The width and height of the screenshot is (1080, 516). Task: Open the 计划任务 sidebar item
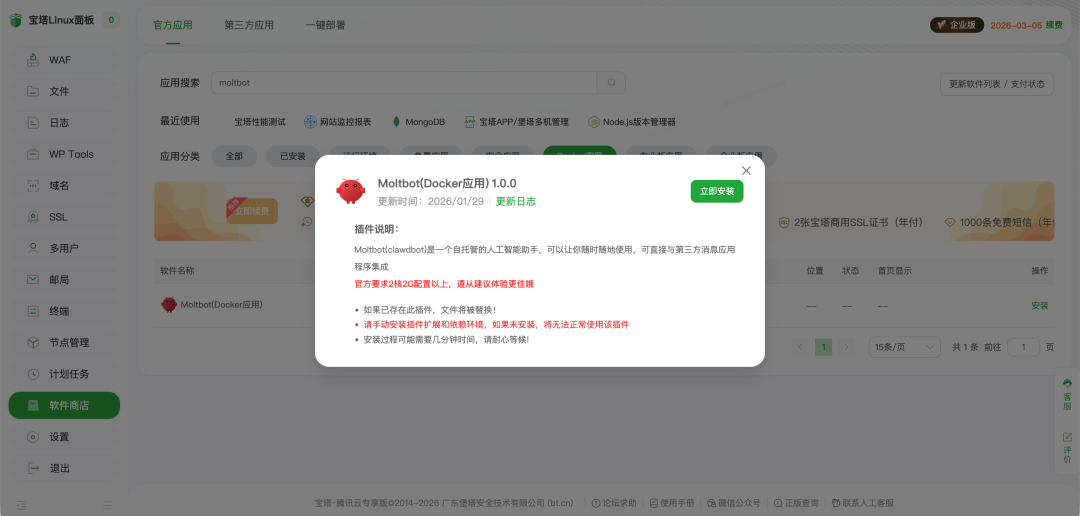point(64,374)
